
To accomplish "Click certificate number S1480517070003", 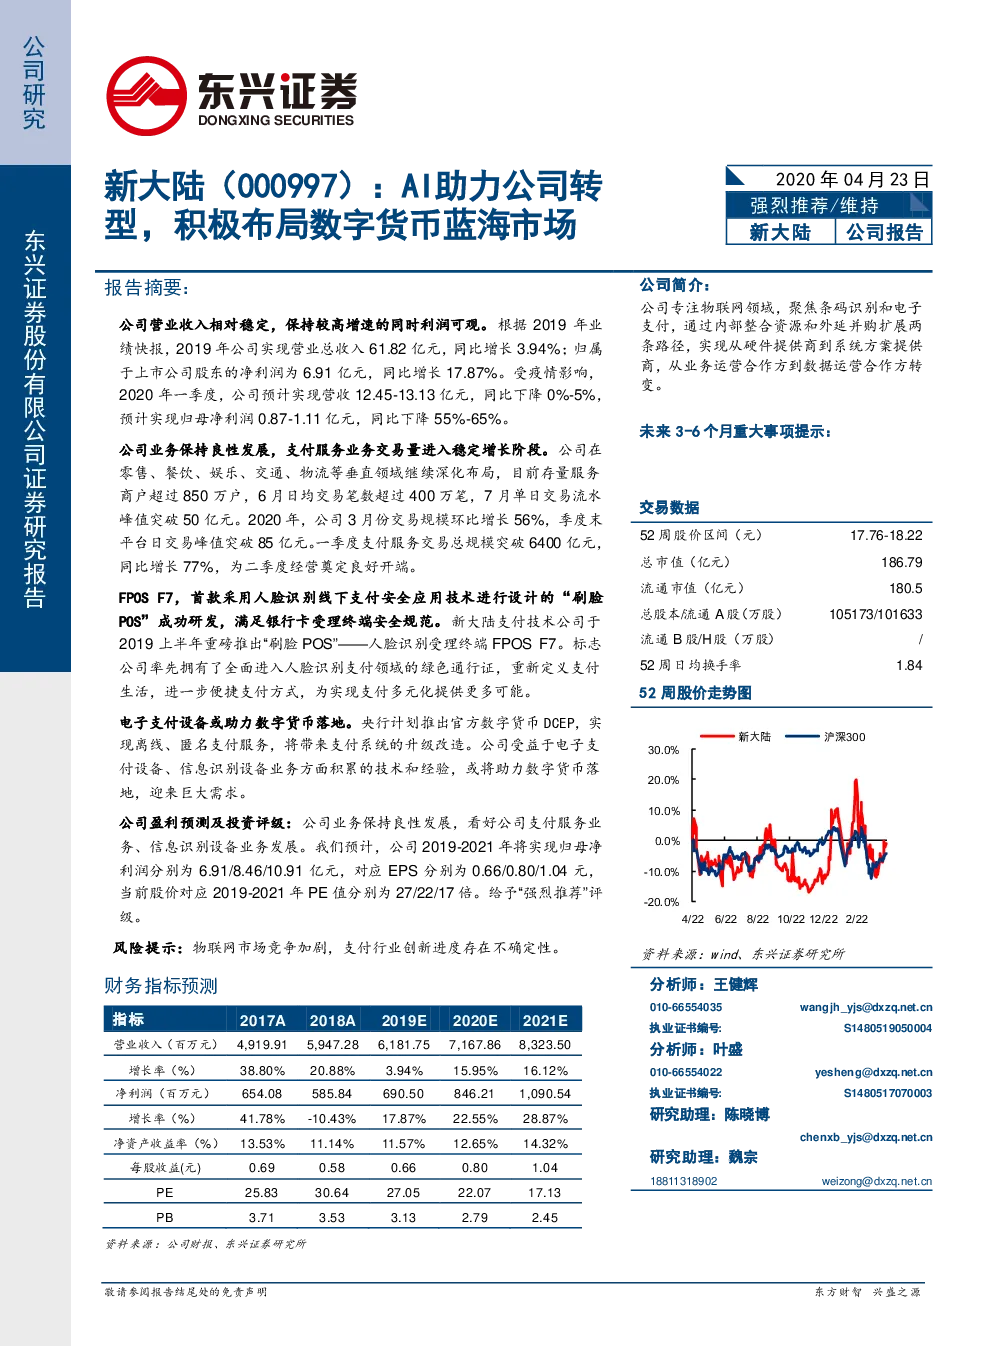I will pos(888,1094).
